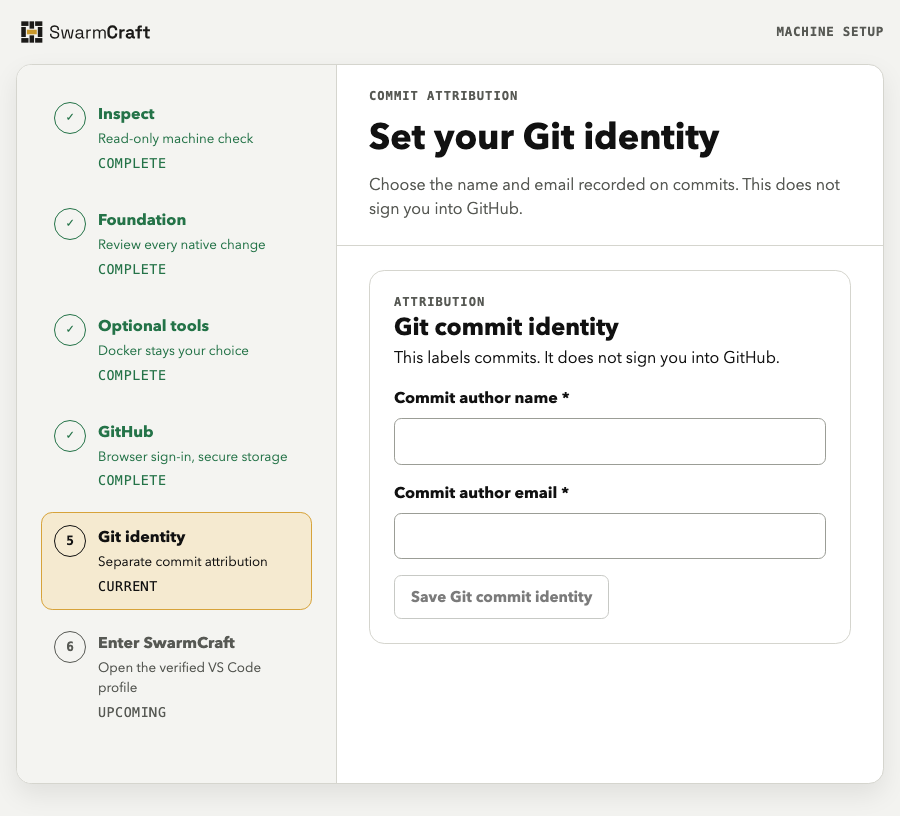The image size is (900, 816).
Task: Click 'Docker stays your choice' text
Action: [x=173, y=351]
